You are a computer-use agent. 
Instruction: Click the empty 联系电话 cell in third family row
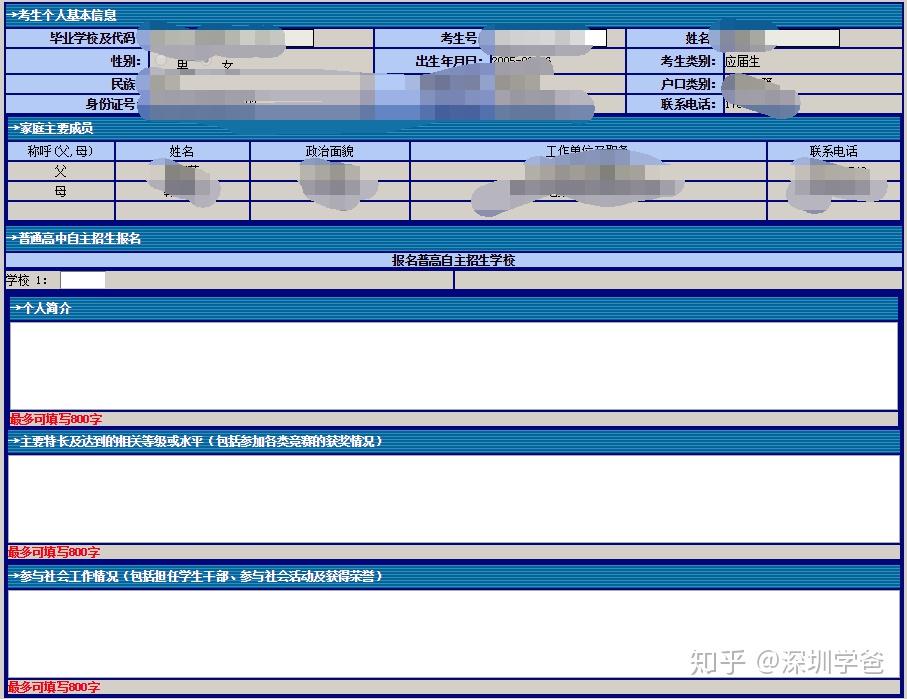pyautogui.click(x=834, y=211)
